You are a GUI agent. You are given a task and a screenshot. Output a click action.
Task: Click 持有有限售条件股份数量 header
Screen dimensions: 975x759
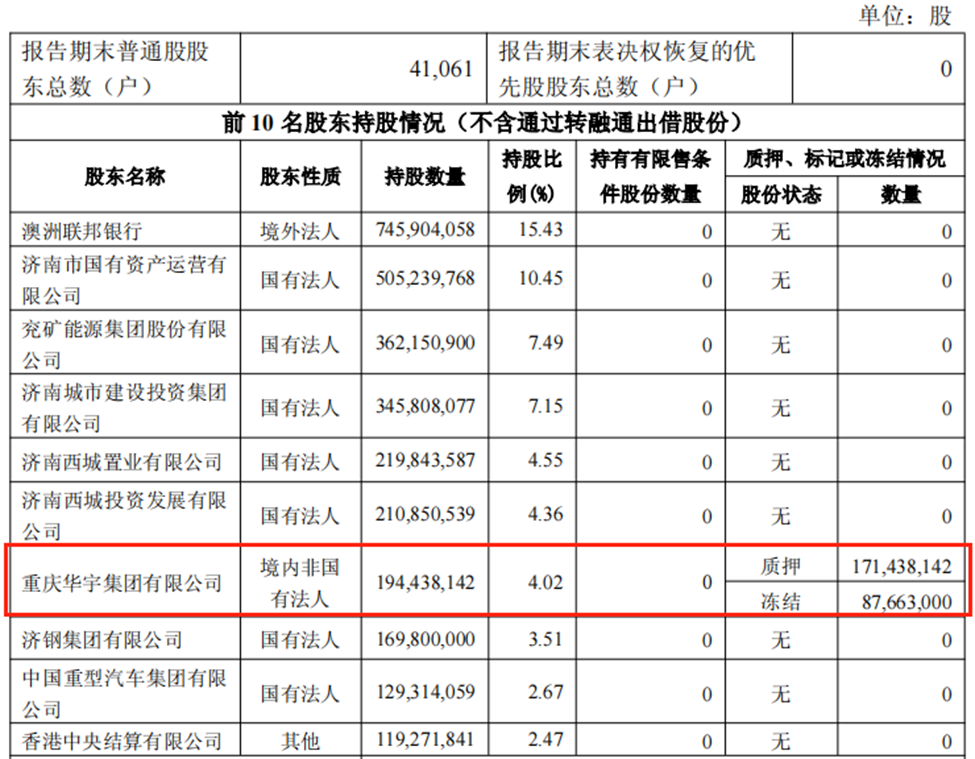point(650,177)
